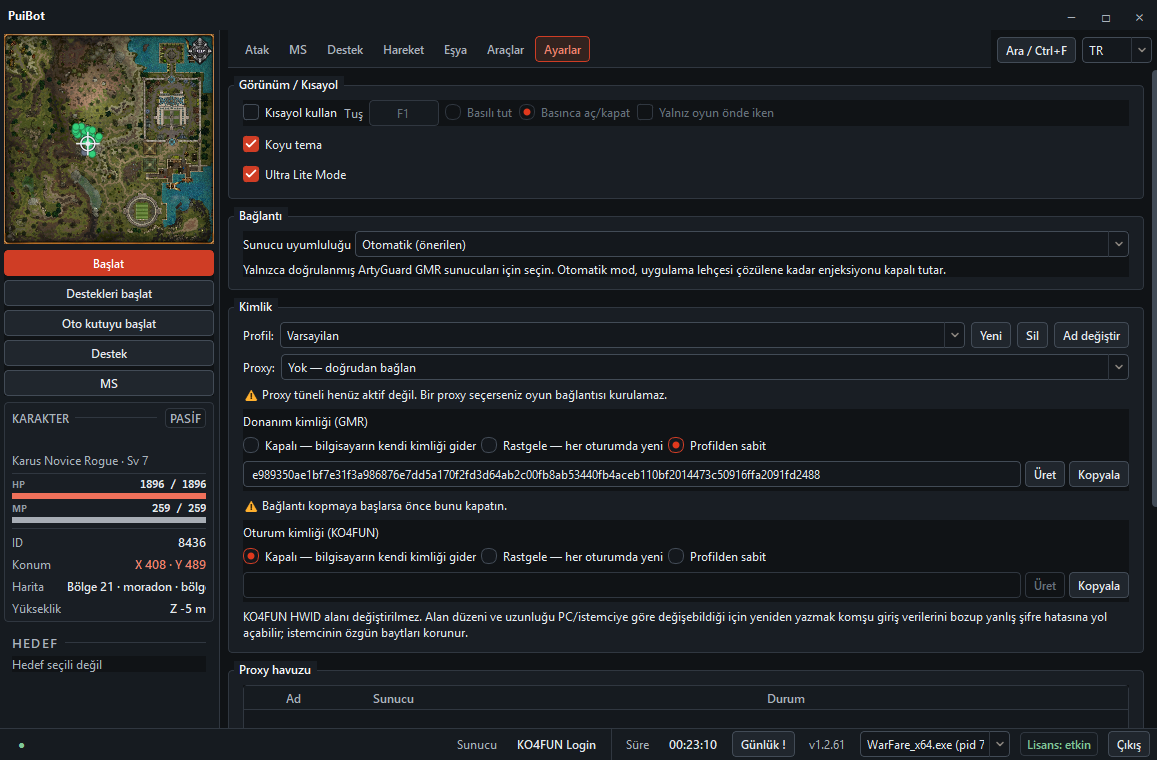Open the Araçlar tab
Screen dimensions: 1157x760
pos(505,49)
